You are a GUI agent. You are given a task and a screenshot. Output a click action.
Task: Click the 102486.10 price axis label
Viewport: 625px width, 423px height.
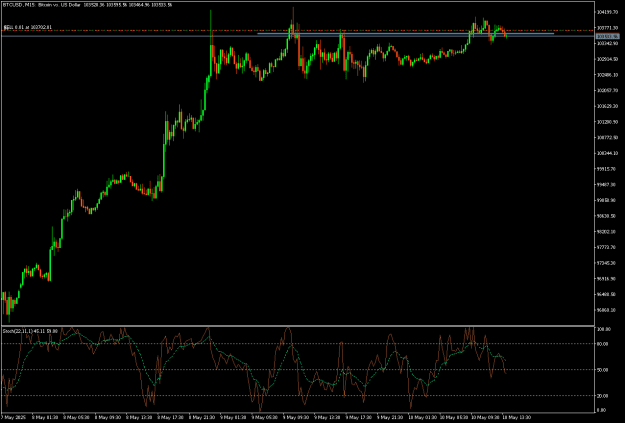click(x=607, y=75)
